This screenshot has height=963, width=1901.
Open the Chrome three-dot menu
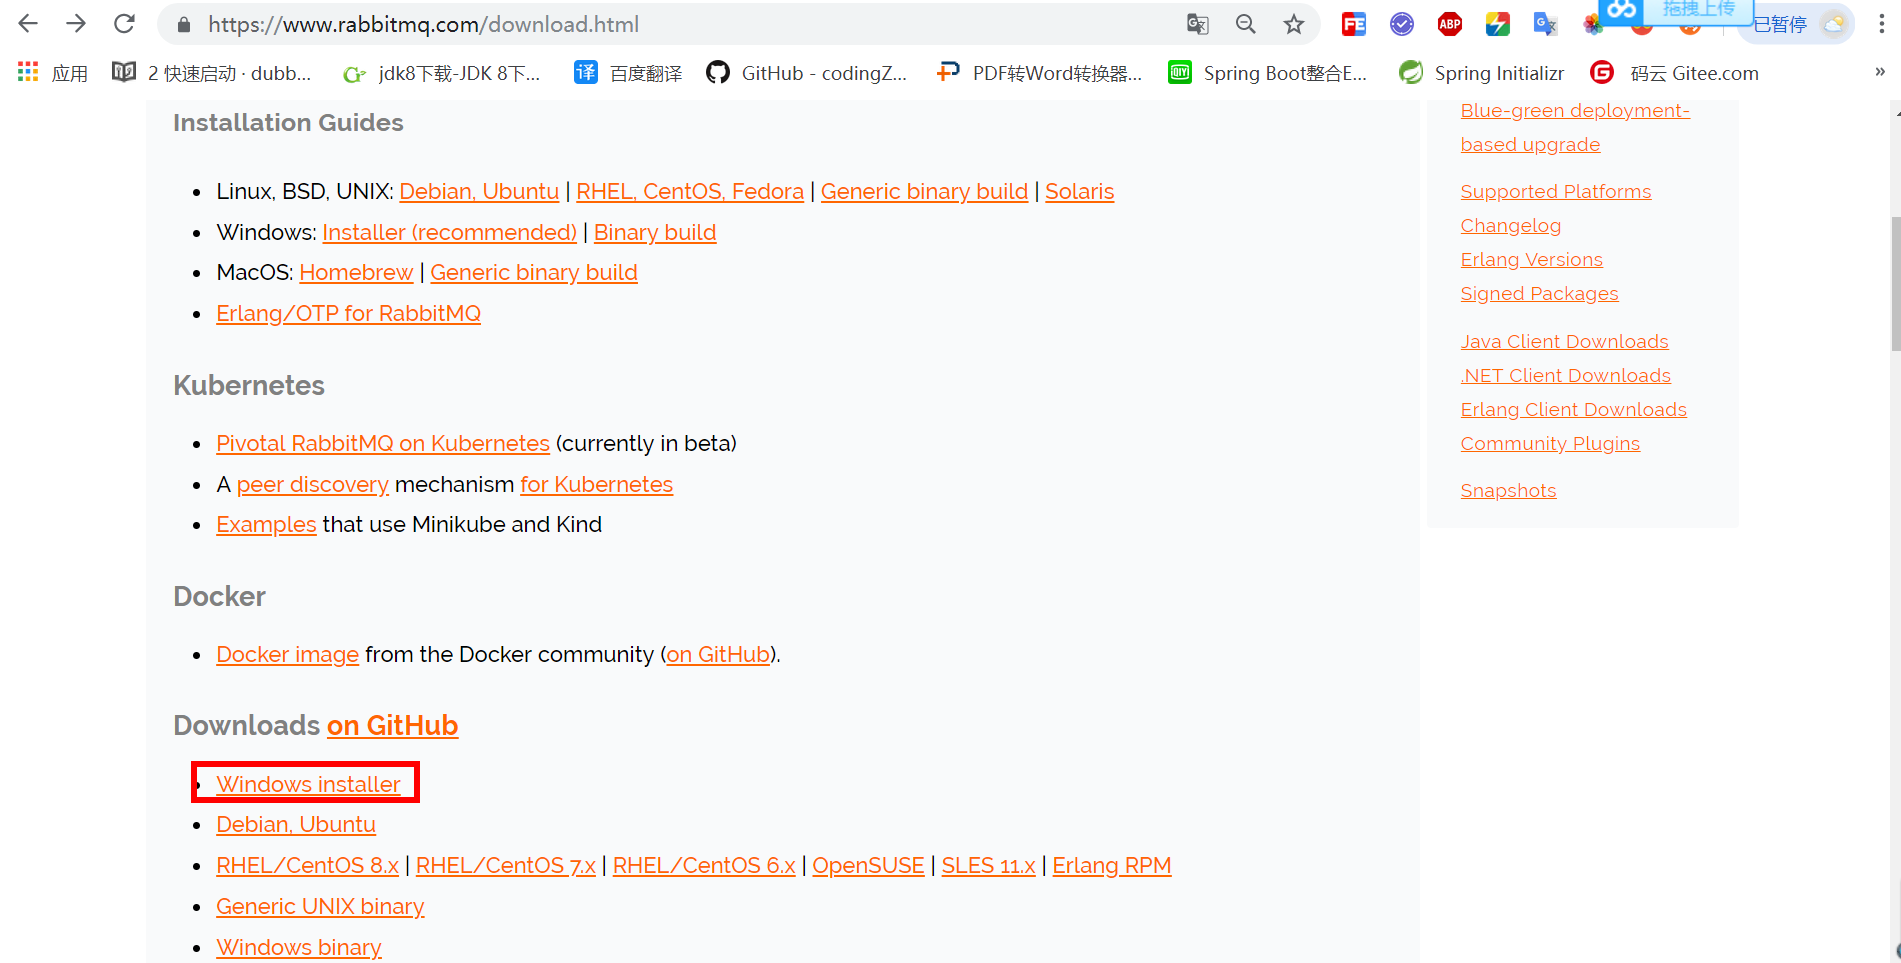click(x=1881, y=24)
